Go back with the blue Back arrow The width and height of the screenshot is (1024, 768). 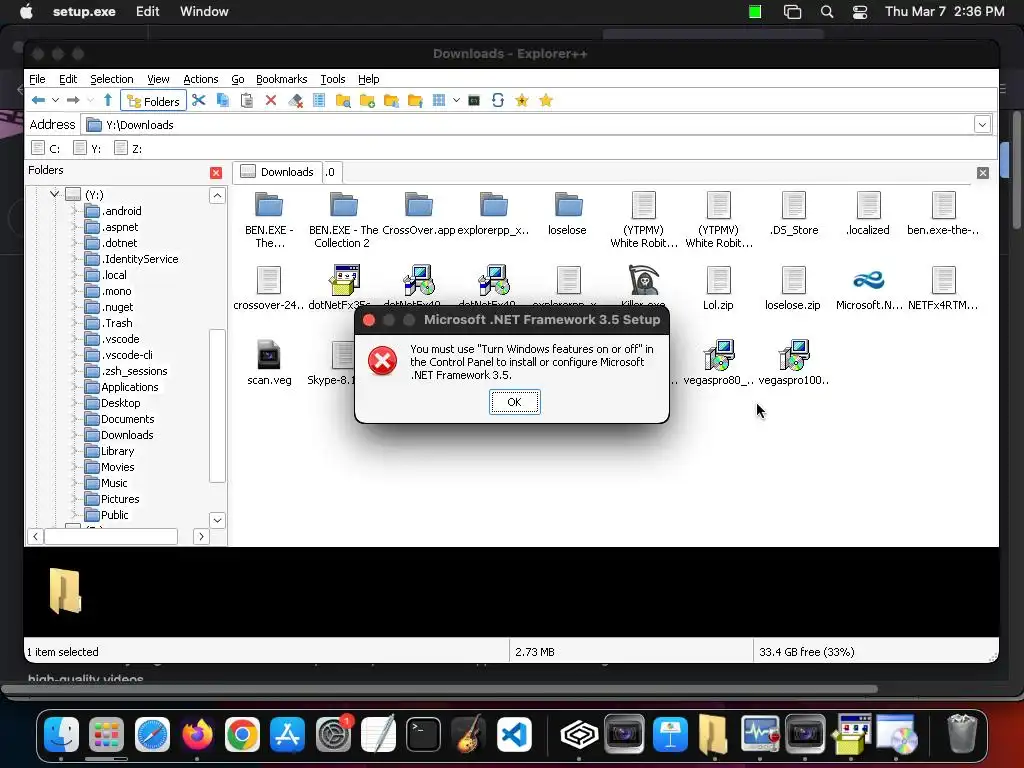(39, 101)
